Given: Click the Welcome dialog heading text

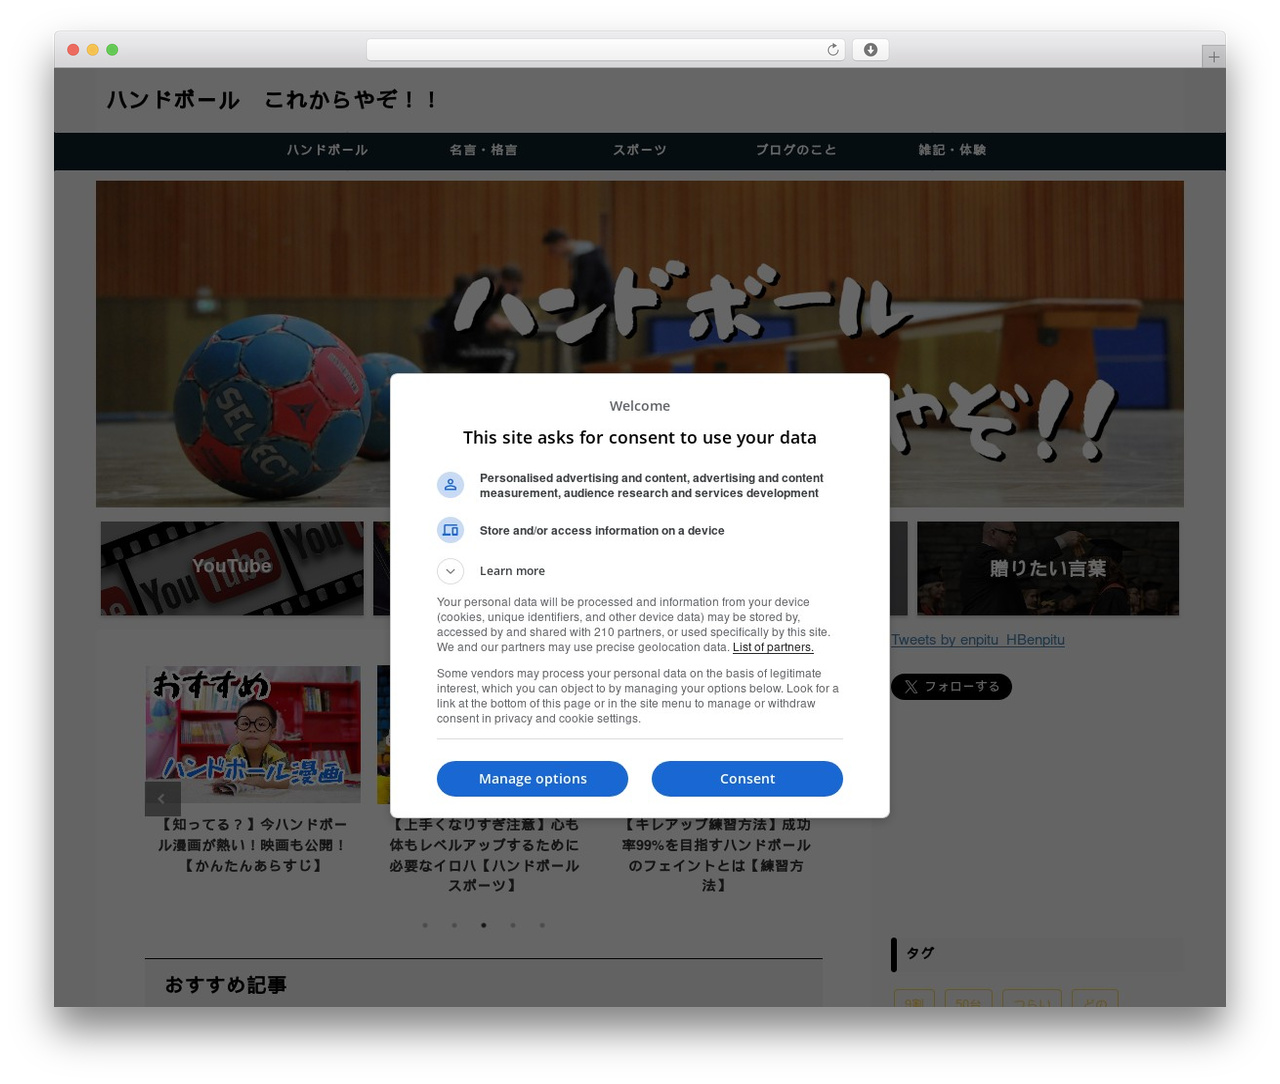Looking at the screenshot, I should point(640,406).
